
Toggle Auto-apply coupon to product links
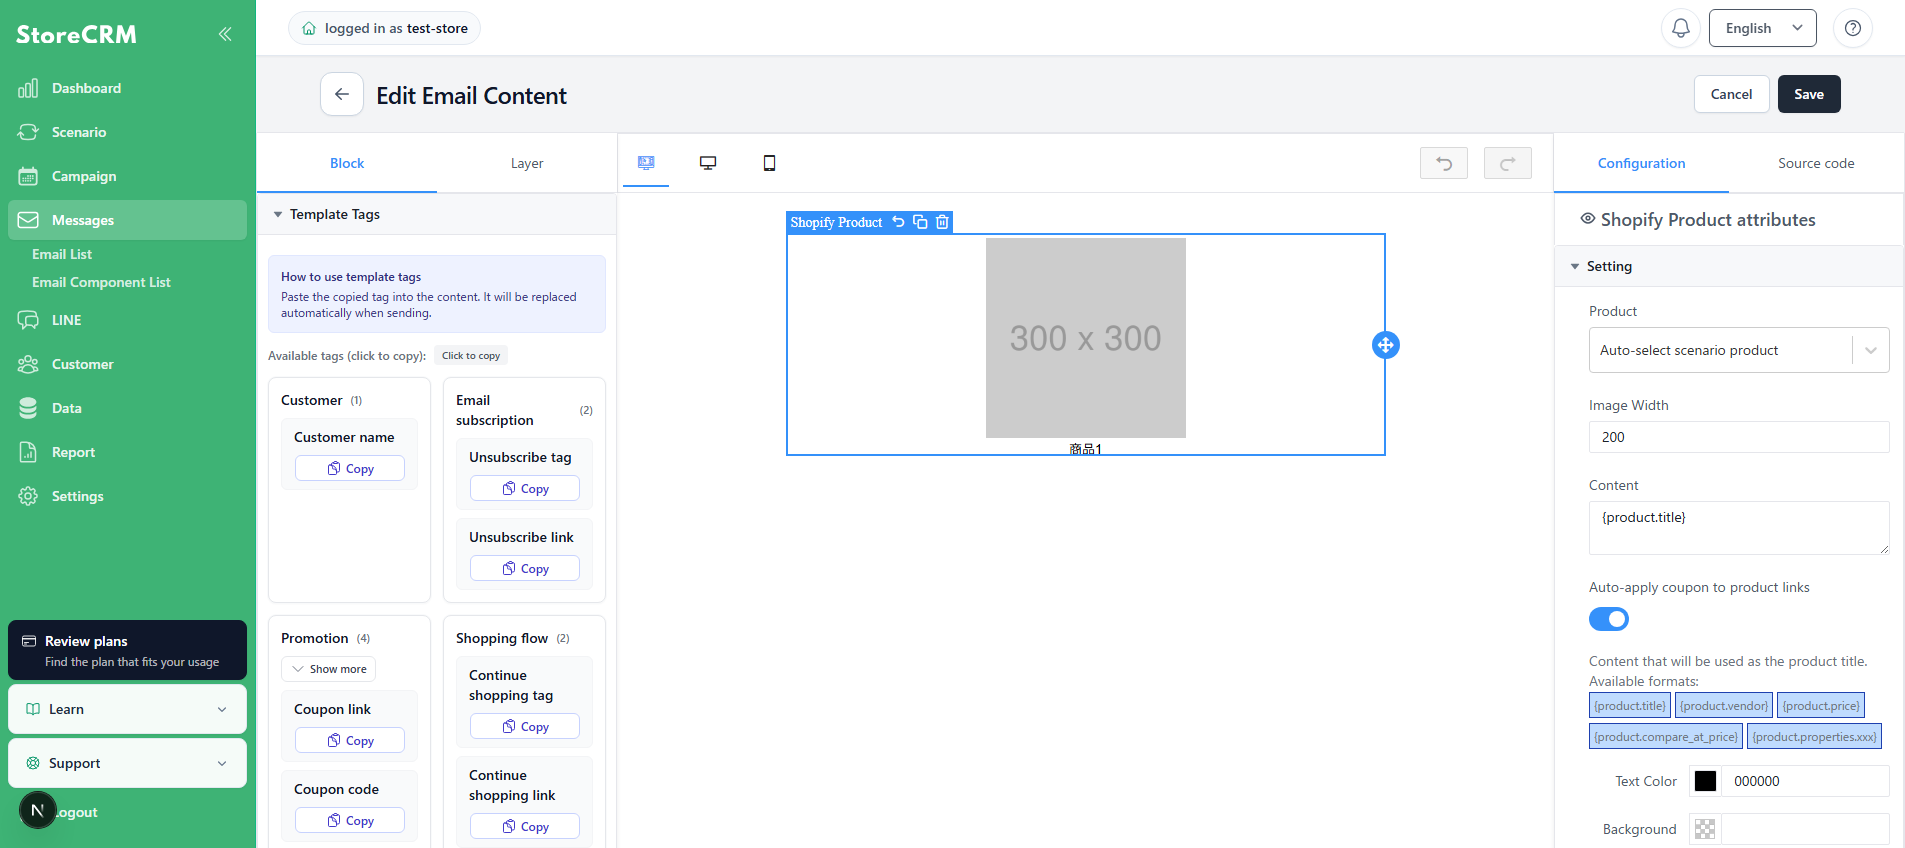[x=1609, y=619]
